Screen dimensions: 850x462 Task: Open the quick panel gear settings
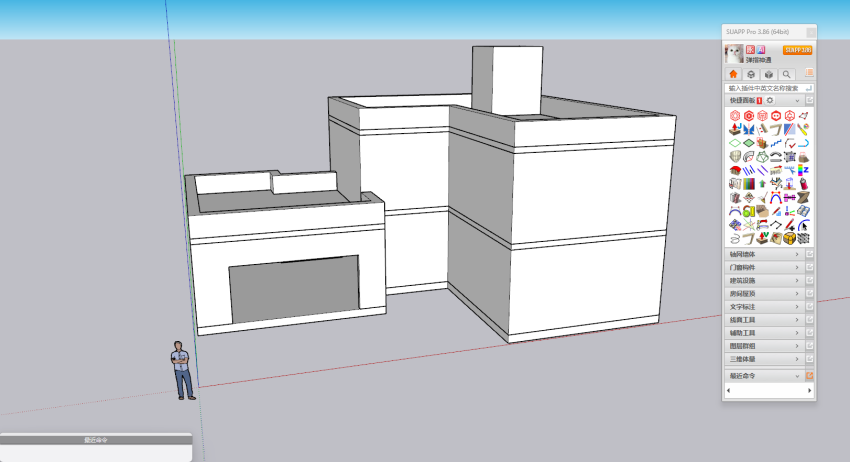pos(770,100)
